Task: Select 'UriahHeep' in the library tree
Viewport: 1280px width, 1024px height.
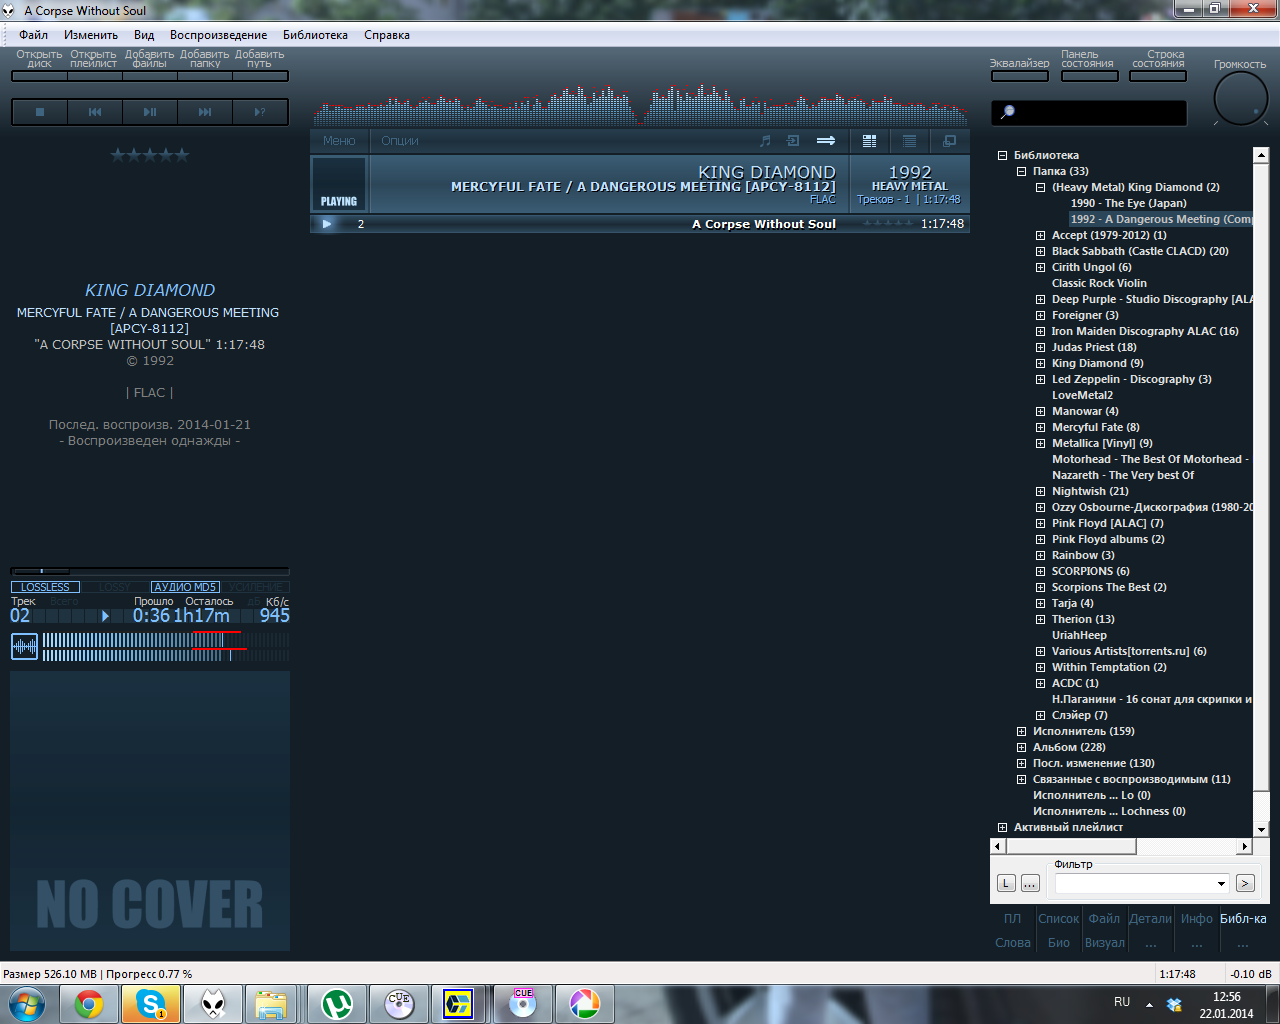Action: tap(1079, 635)
